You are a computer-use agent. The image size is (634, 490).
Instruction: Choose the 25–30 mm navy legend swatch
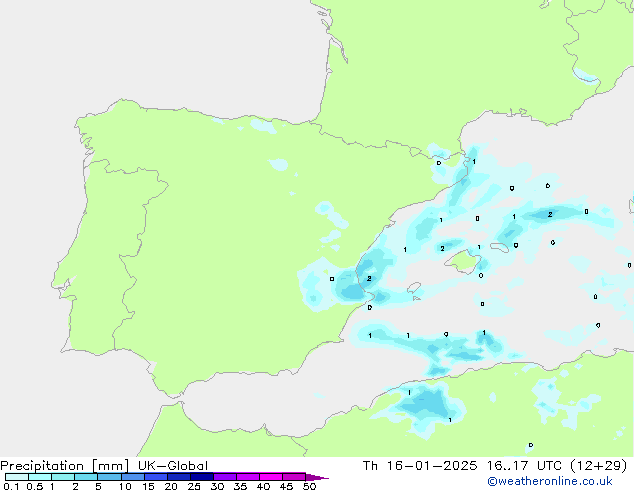click(201, 477)
